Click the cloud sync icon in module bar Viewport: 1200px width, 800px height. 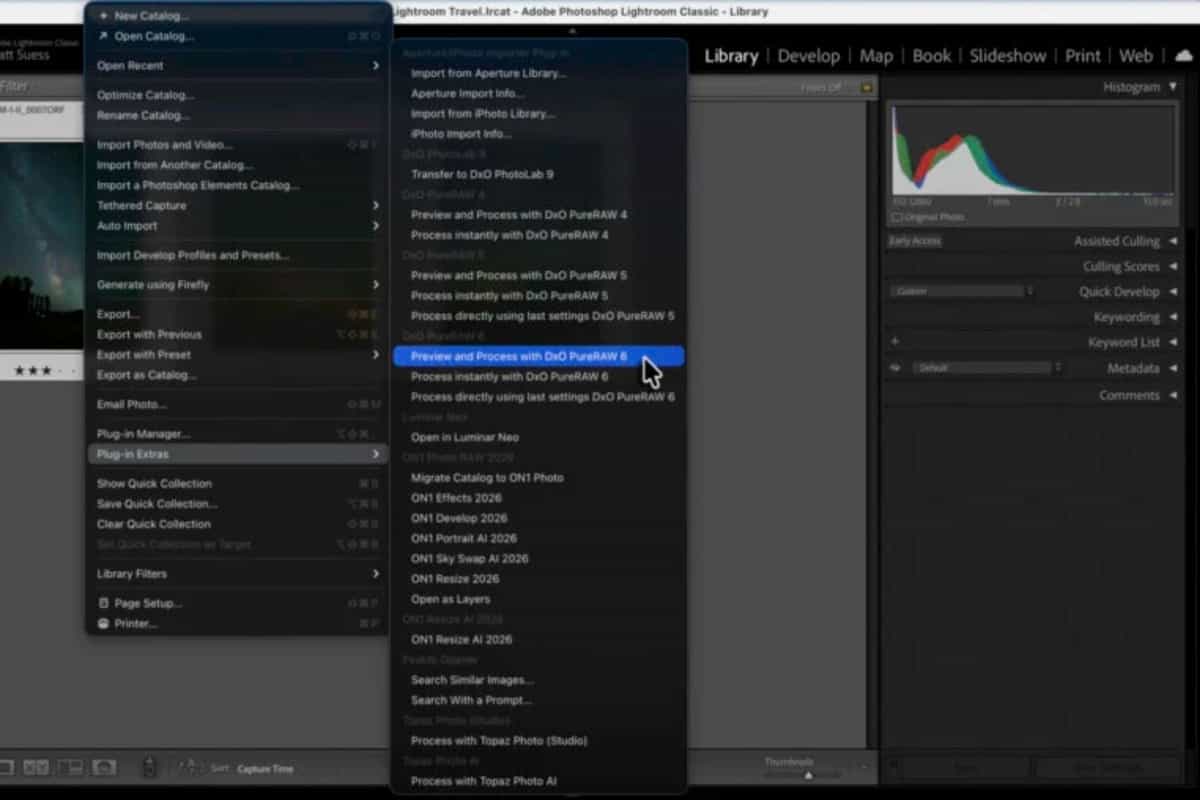[1183, 55]
